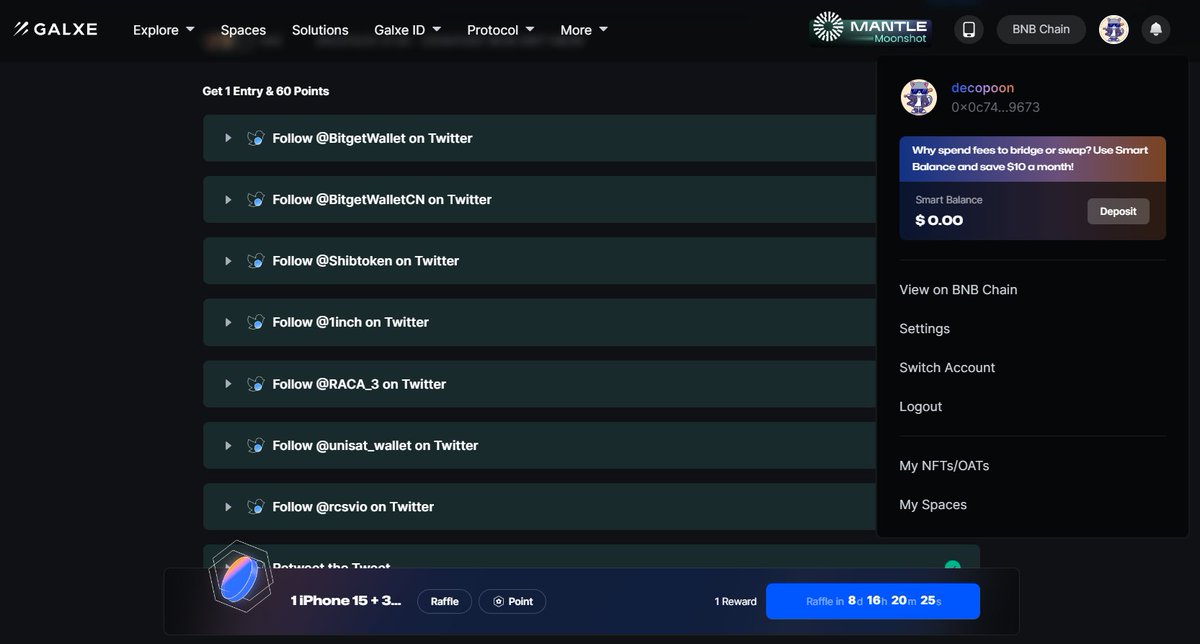Screen dimensions: 1200x644
Task: Expand Follow @BitgetWalletCN task arrow
Action: 228,199
